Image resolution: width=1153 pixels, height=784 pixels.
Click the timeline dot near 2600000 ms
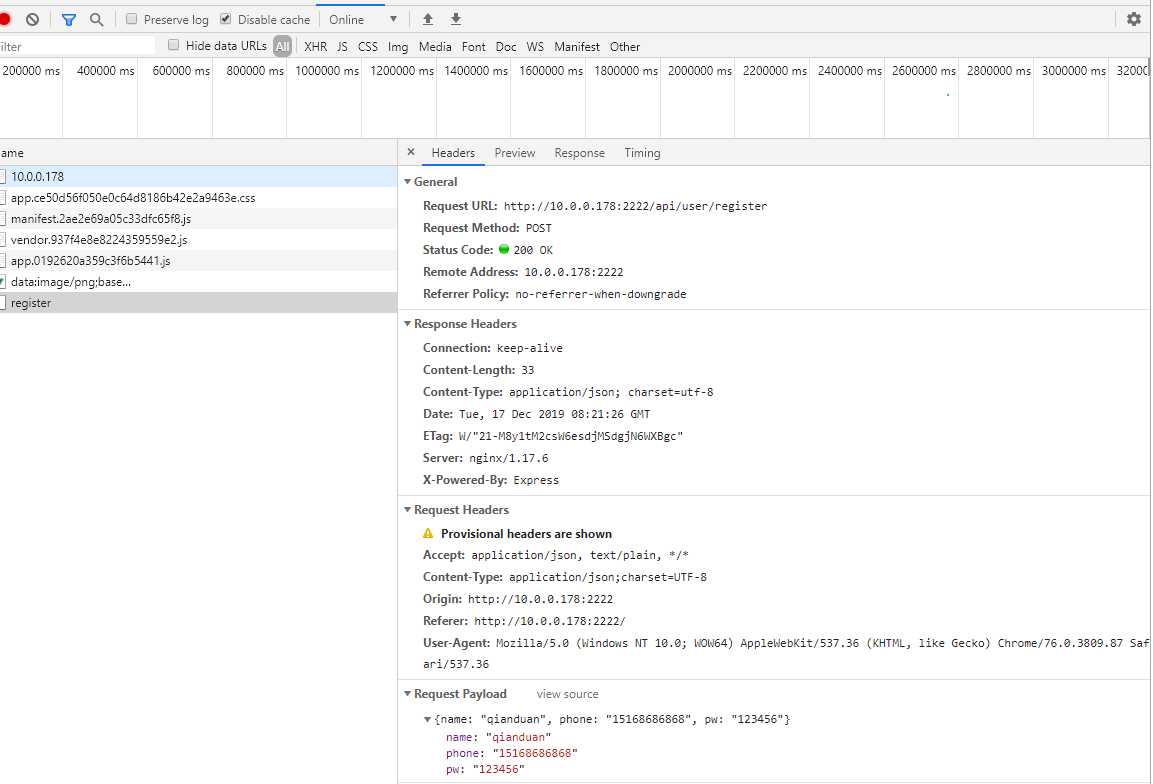(x=948, y=95)
